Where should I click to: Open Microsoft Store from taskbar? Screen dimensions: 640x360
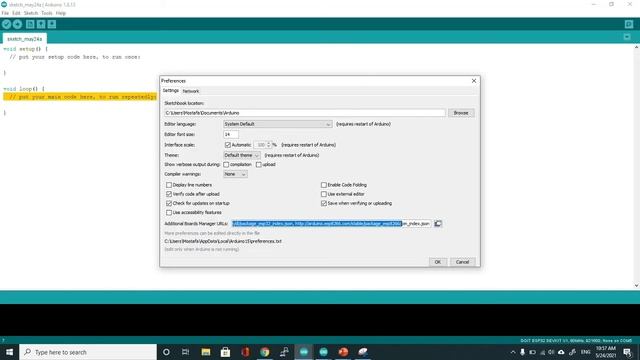[225, 352]
